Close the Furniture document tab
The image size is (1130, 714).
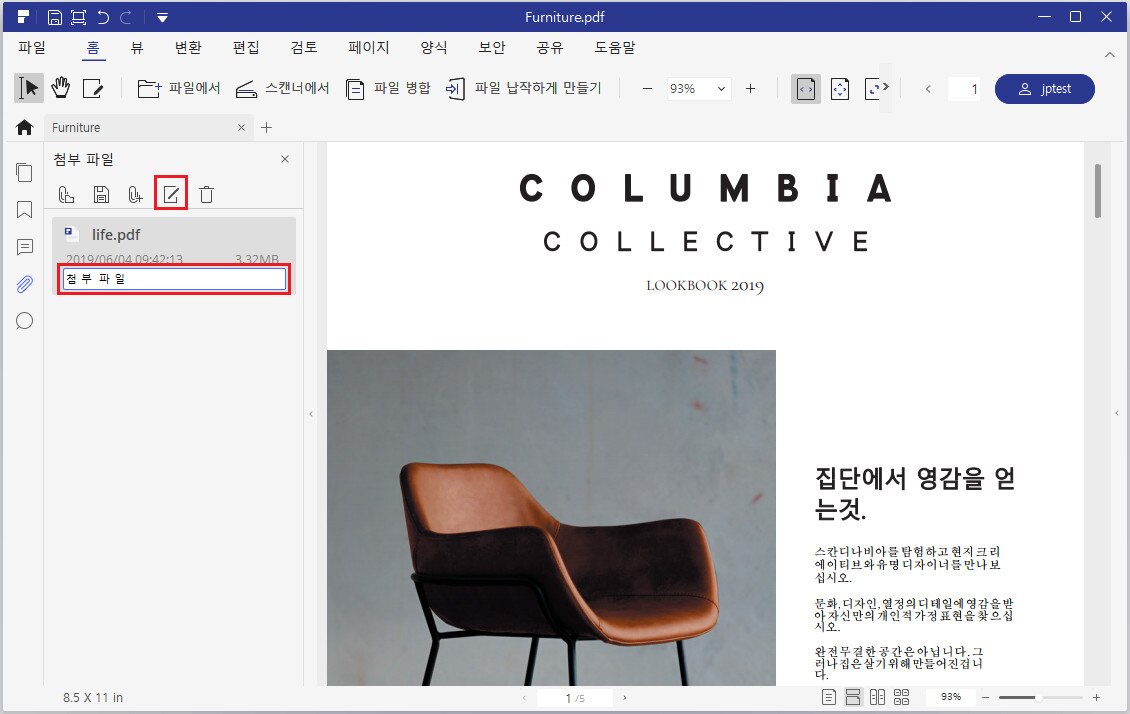pyautogui.click(x=241, y=128)
